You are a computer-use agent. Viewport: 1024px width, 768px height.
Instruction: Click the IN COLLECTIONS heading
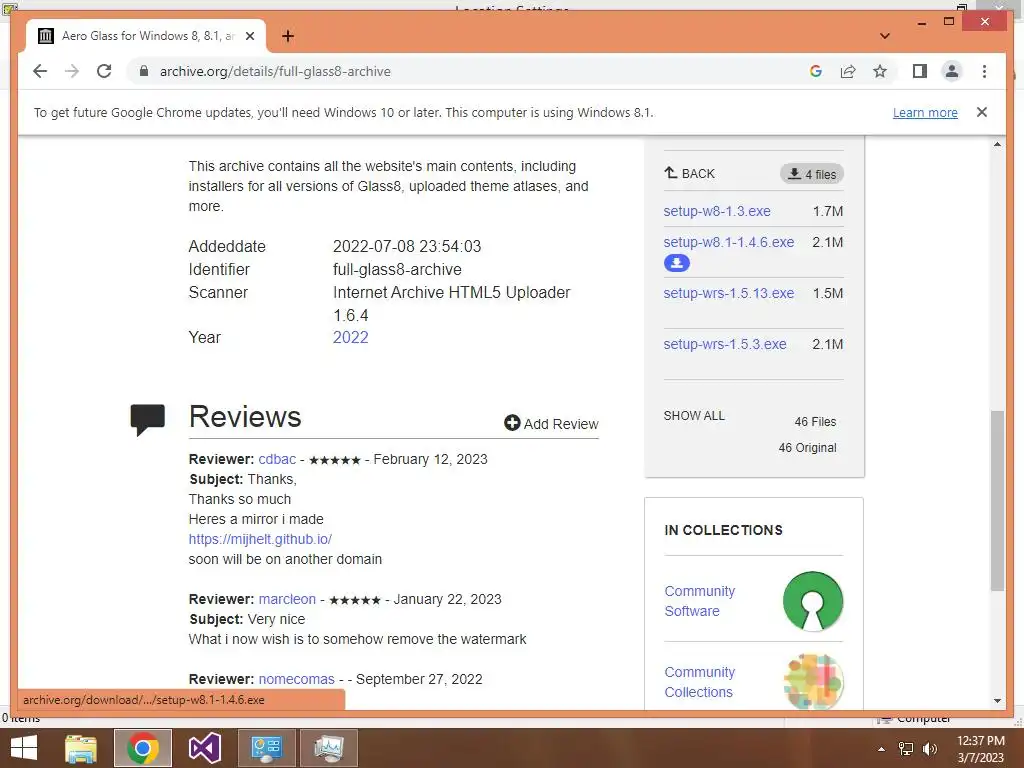coord(723,530)
